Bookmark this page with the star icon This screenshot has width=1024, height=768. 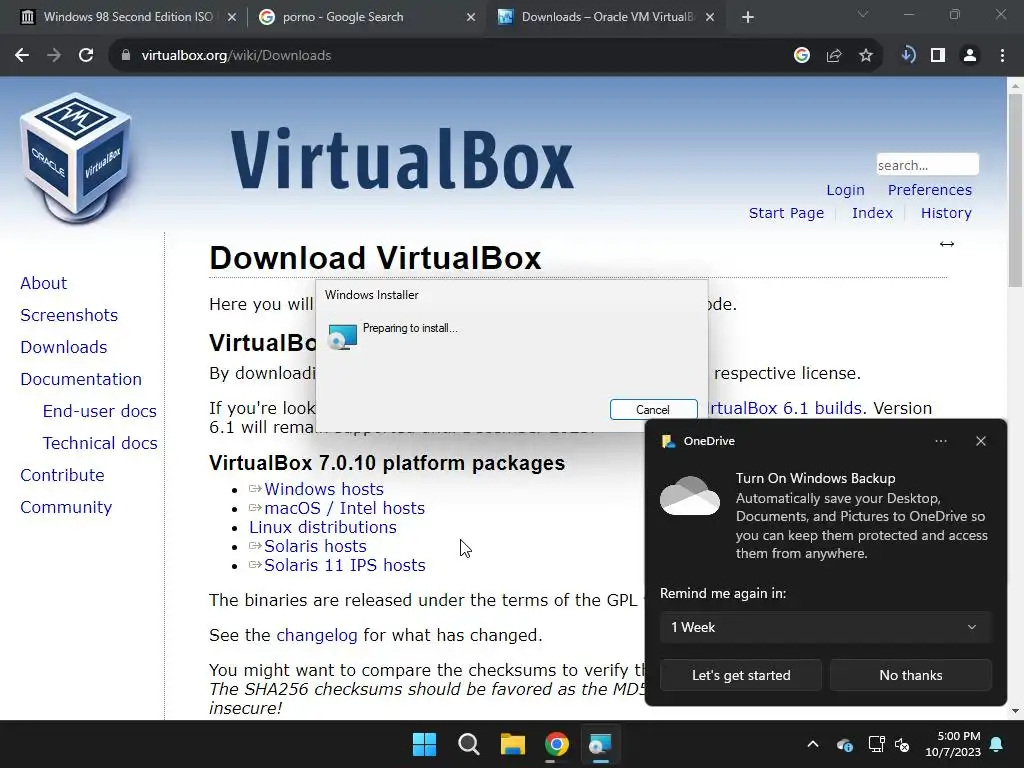pos(866,56)
